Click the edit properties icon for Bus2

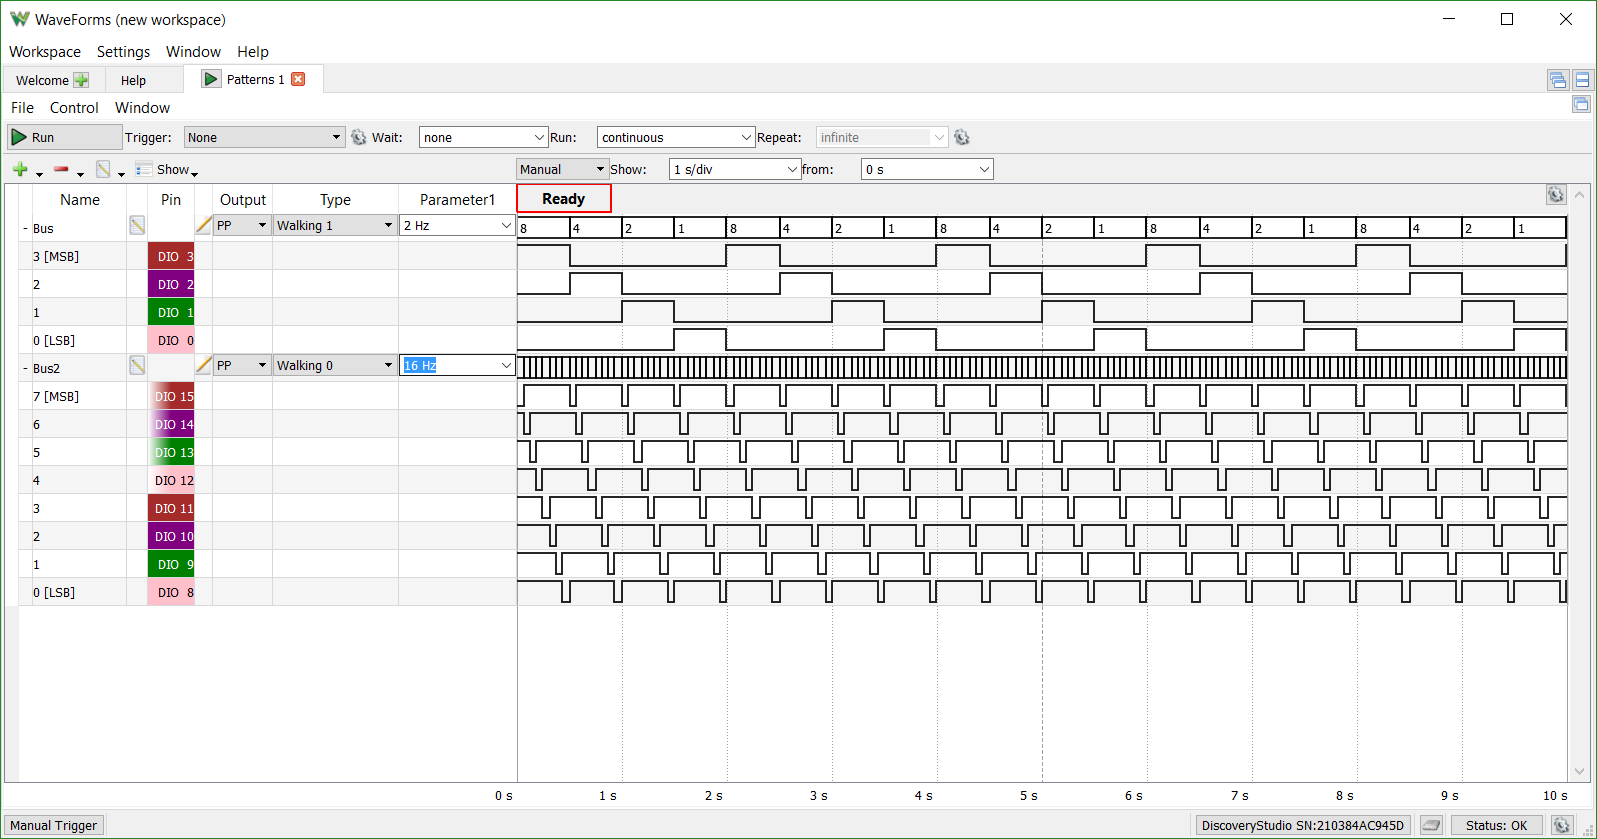(137, 366)
